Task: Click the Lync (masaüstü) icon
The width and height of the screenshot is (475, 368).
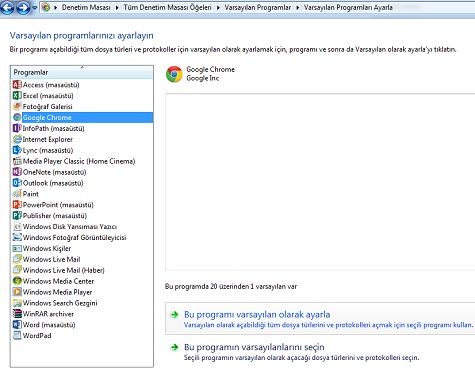Action: click(17, 150)
